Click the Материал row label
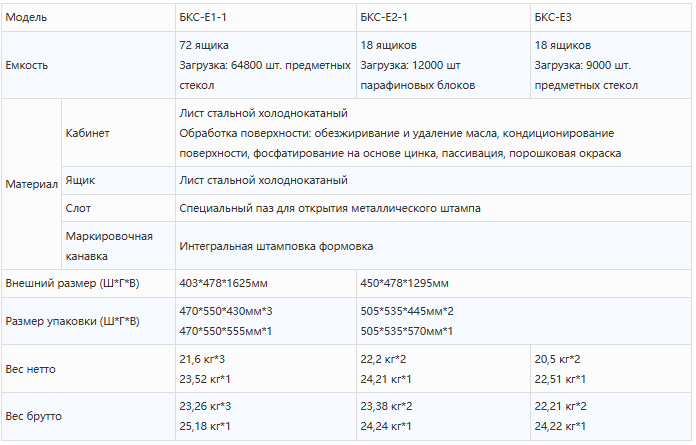The width and height of the screenshot is (696, 445). tap(31, 185)
